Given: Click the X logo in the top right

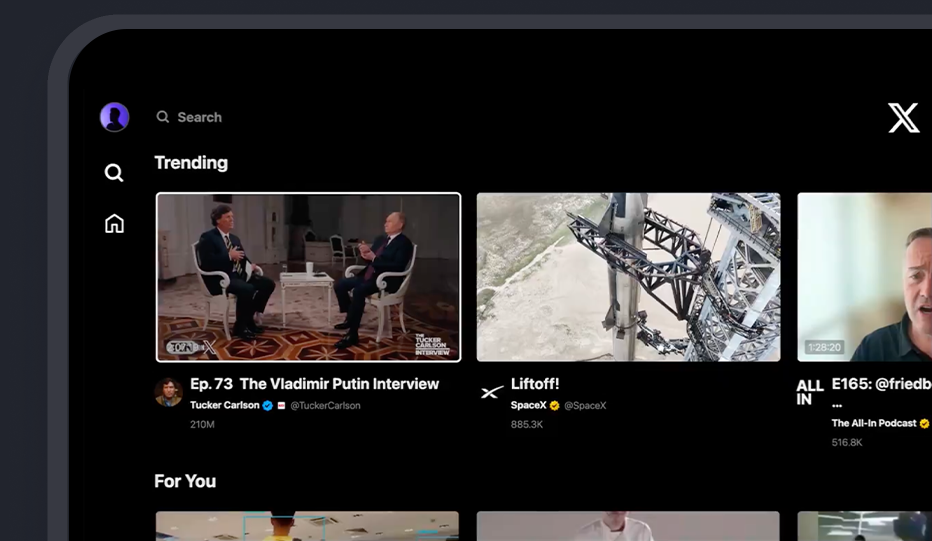Looking at the screenshot, I should (903, 118).
